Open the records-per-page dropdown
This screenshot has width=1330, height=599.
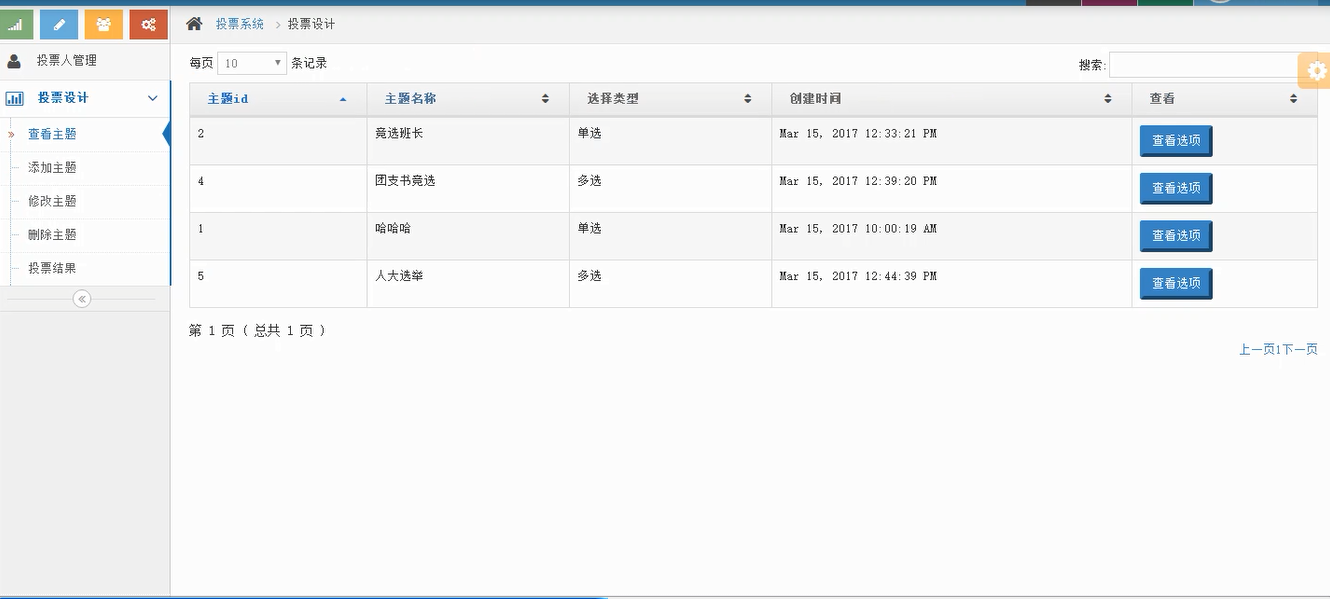(252, 63)
